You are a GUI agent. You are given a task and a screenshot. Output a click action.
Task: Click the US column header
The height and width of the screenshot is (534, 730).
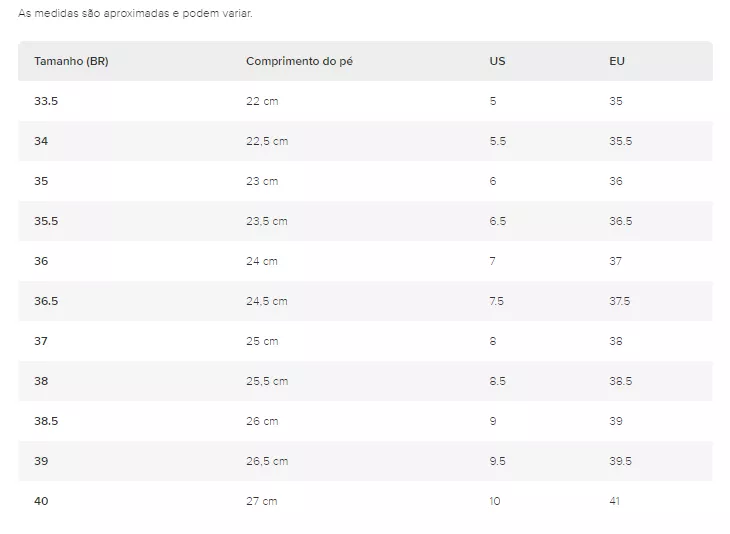click(x=497, y=61)
